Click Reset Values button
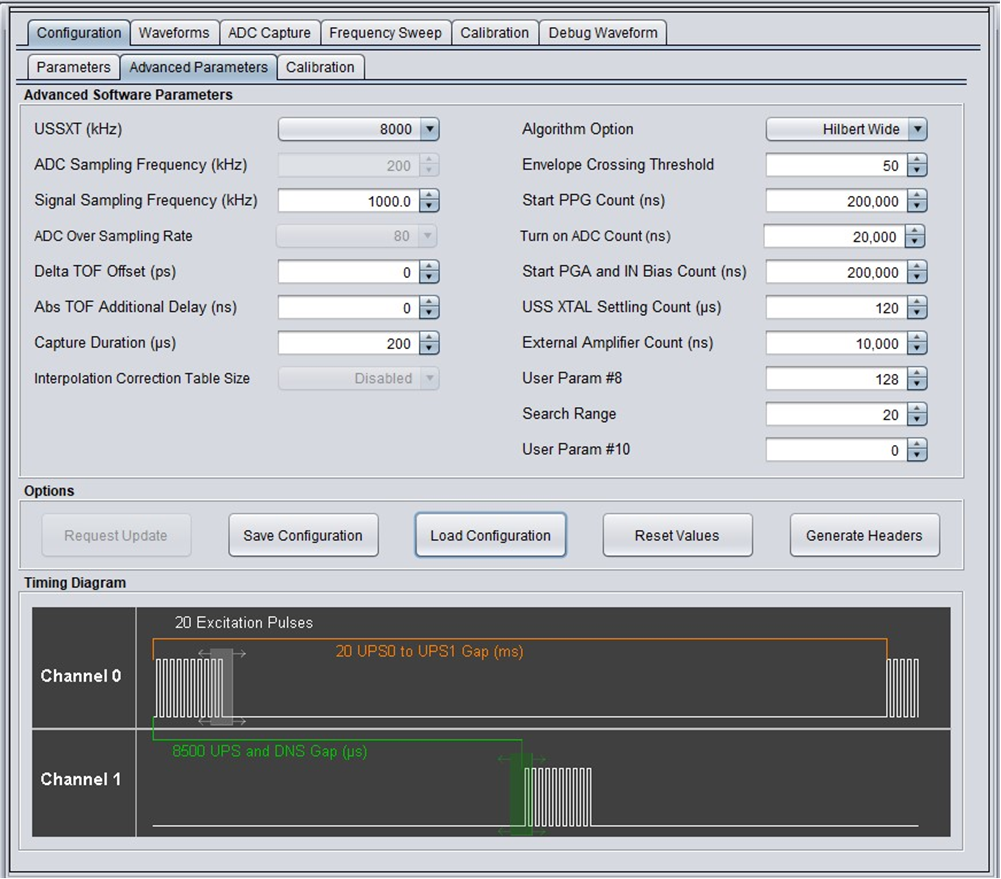This screenshot has width=1001, height=879. coord(677,536)
